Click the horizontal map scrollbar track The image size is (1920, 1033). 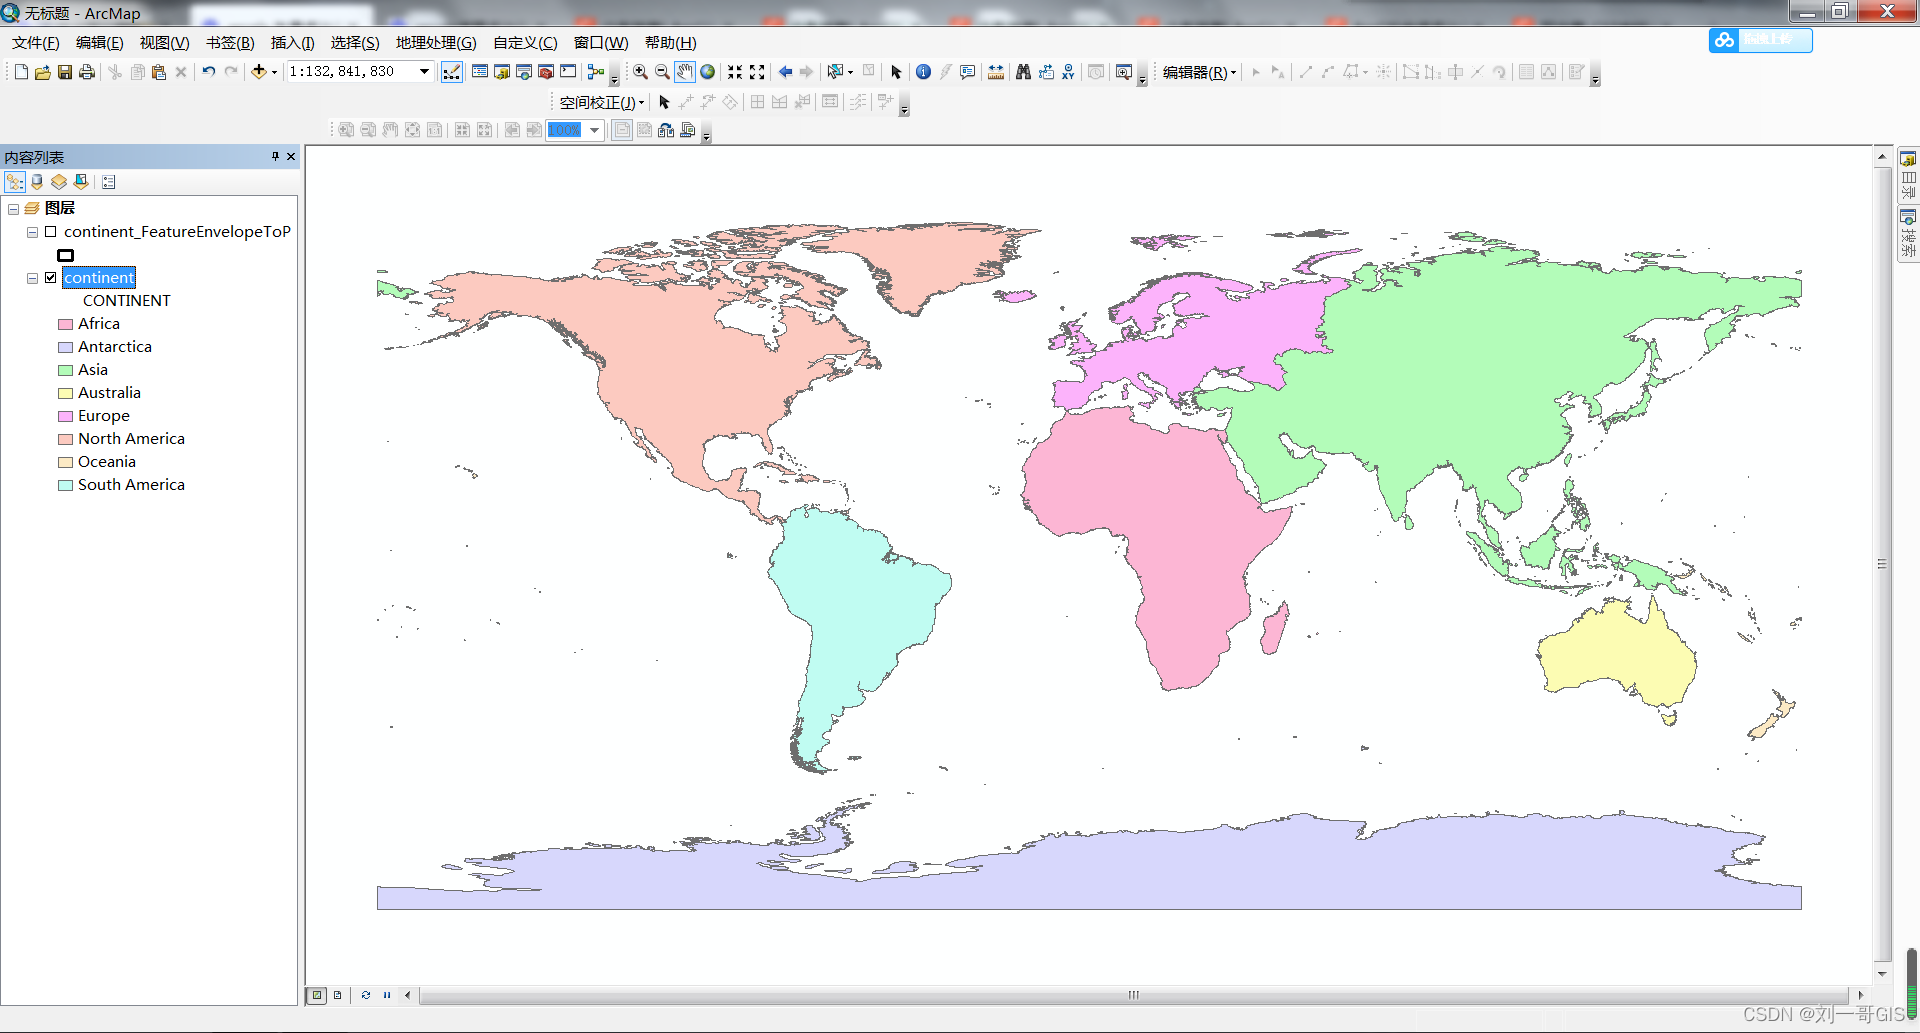(1133, 995)
